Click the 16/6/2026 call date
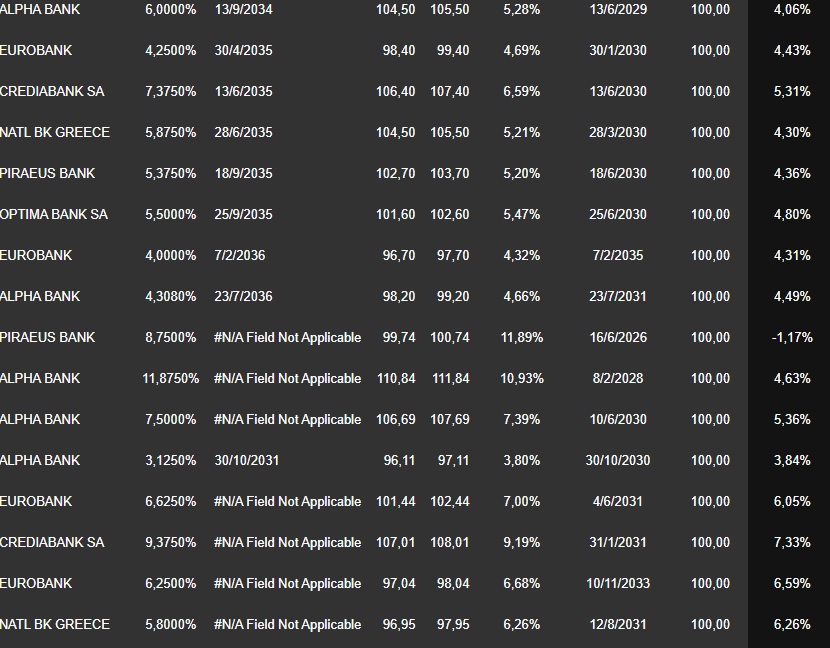The image size is (830, 648). (x=618, y=338)
